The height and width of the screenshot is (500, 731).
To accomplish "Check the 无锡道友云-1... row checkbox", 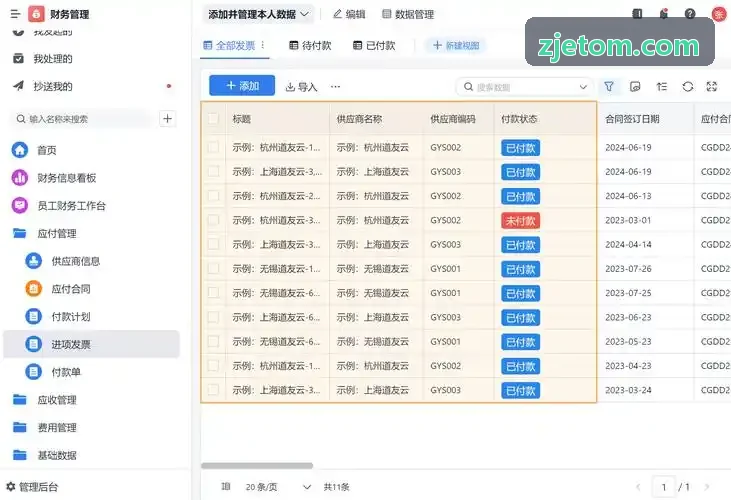I will 213,268.
